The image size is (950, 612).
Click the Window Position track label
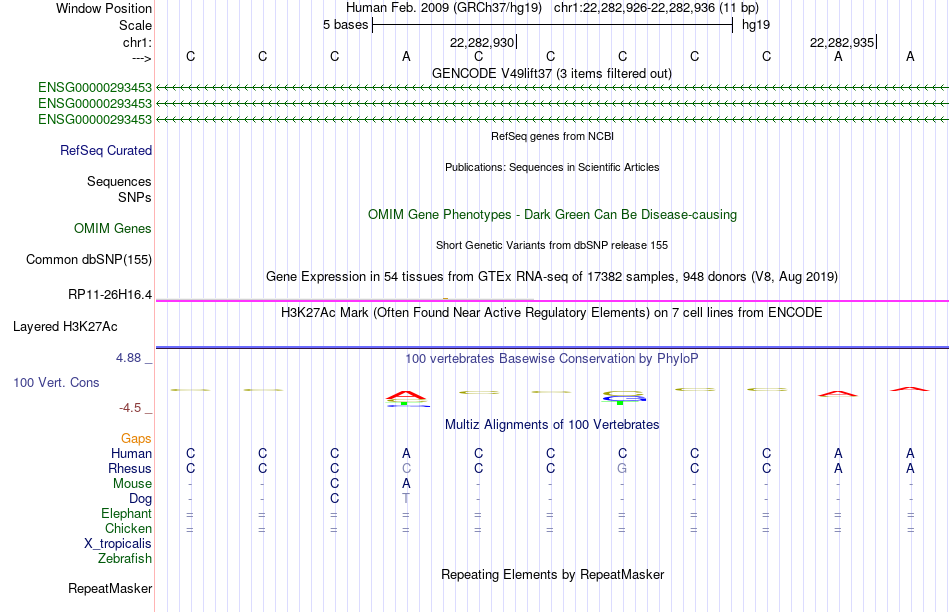click(104, 8)
